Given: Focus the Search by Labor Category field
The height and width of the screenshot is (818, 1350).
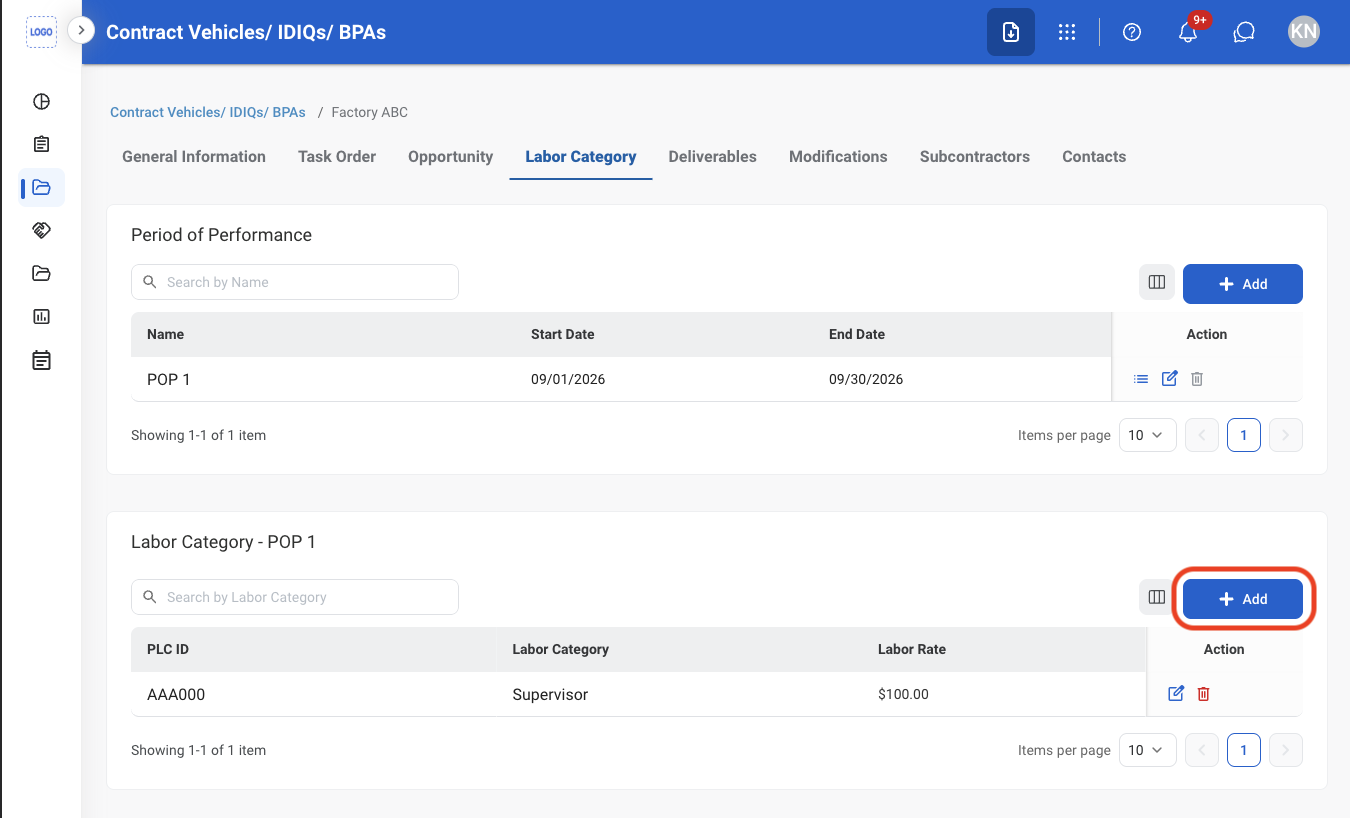Looking at the screenshot, I should (295, 597).
